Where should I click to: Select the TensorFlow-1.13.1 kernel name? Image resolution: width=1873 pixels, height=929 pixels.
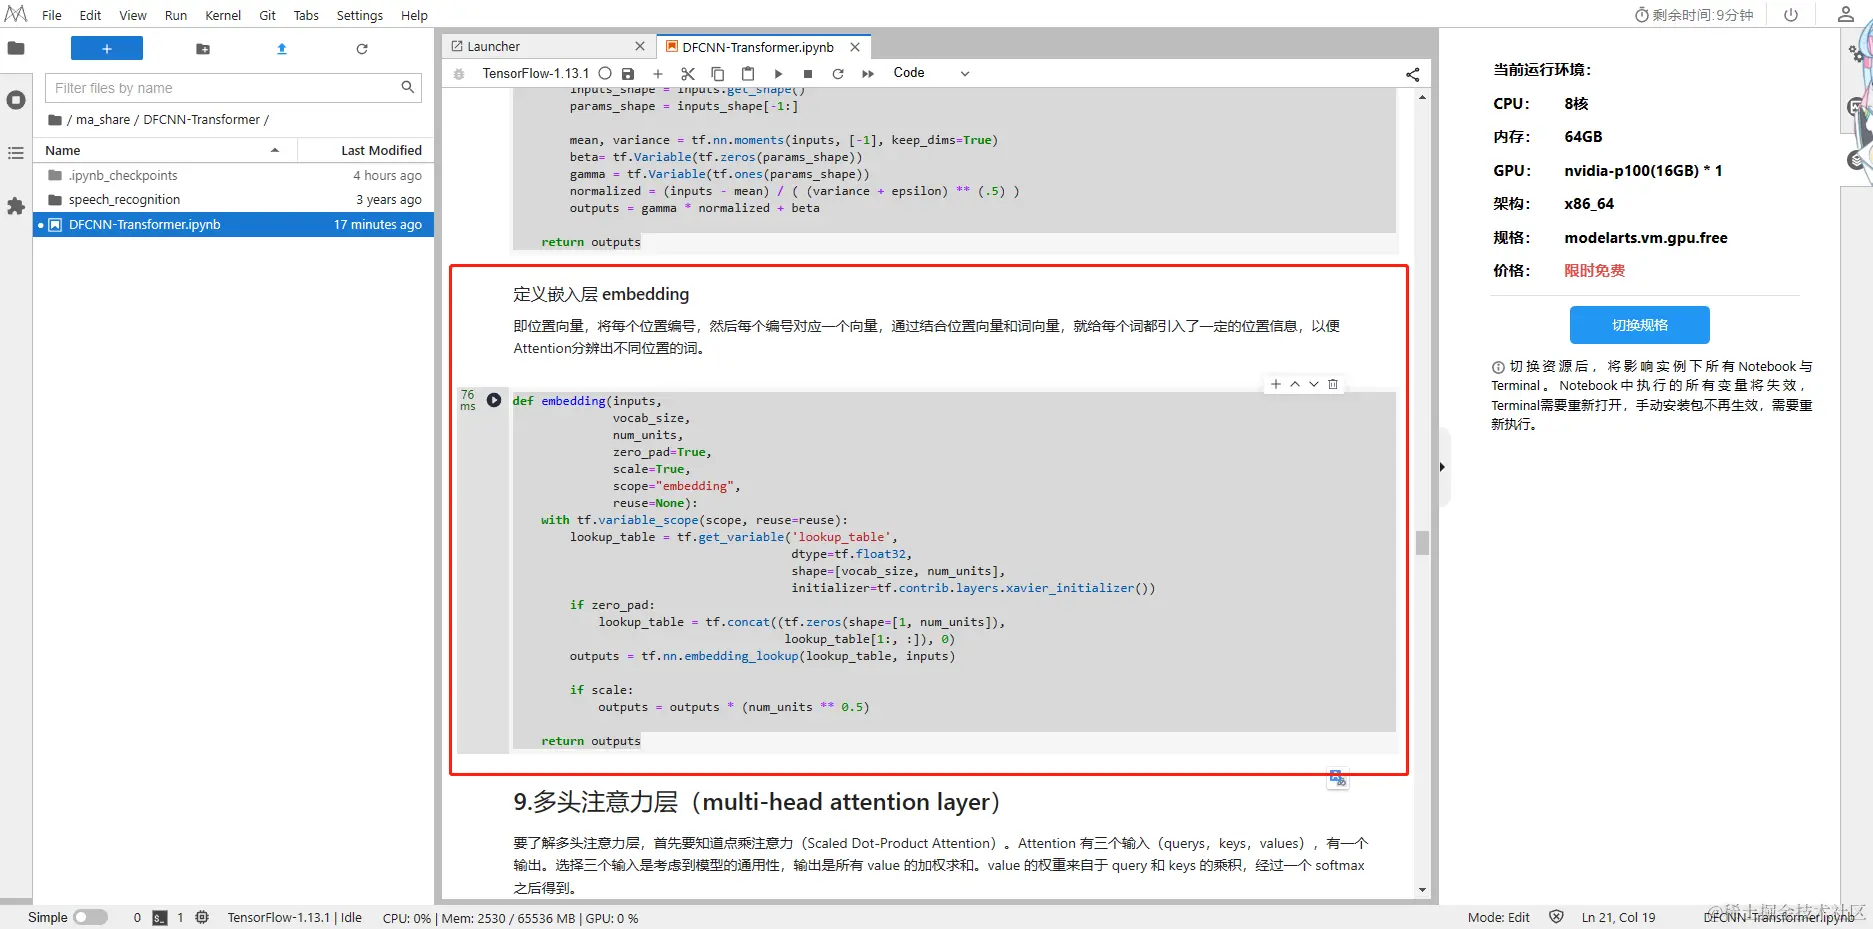(x=536, y=74)
